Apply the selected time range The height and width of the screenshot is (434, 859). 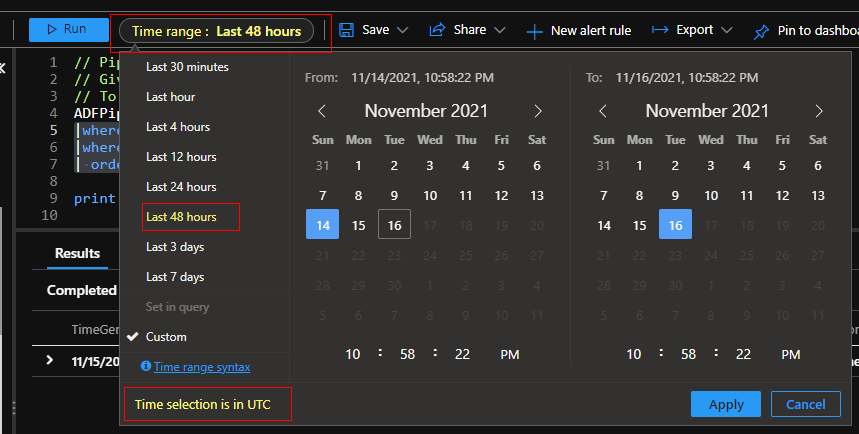(x=726, y=404)
